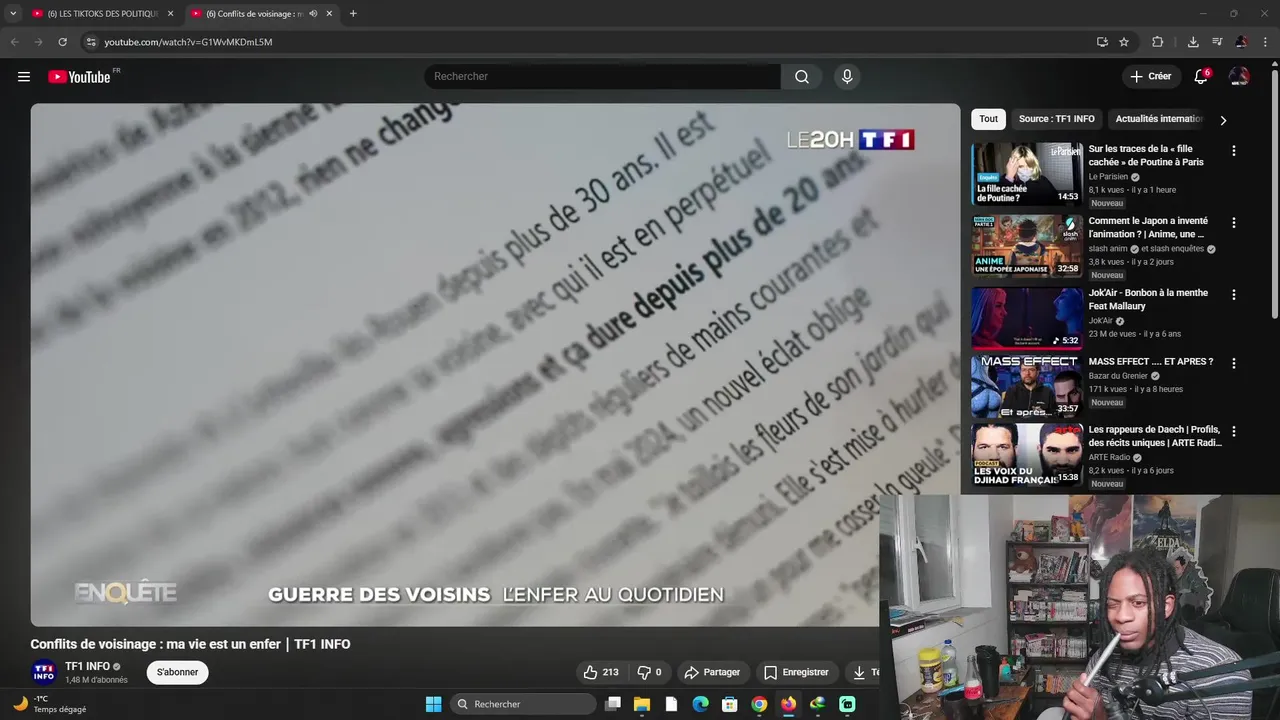Open Microsoft Store from taskbar
This screenshot has height=720, width=1280.
(730, 704)
